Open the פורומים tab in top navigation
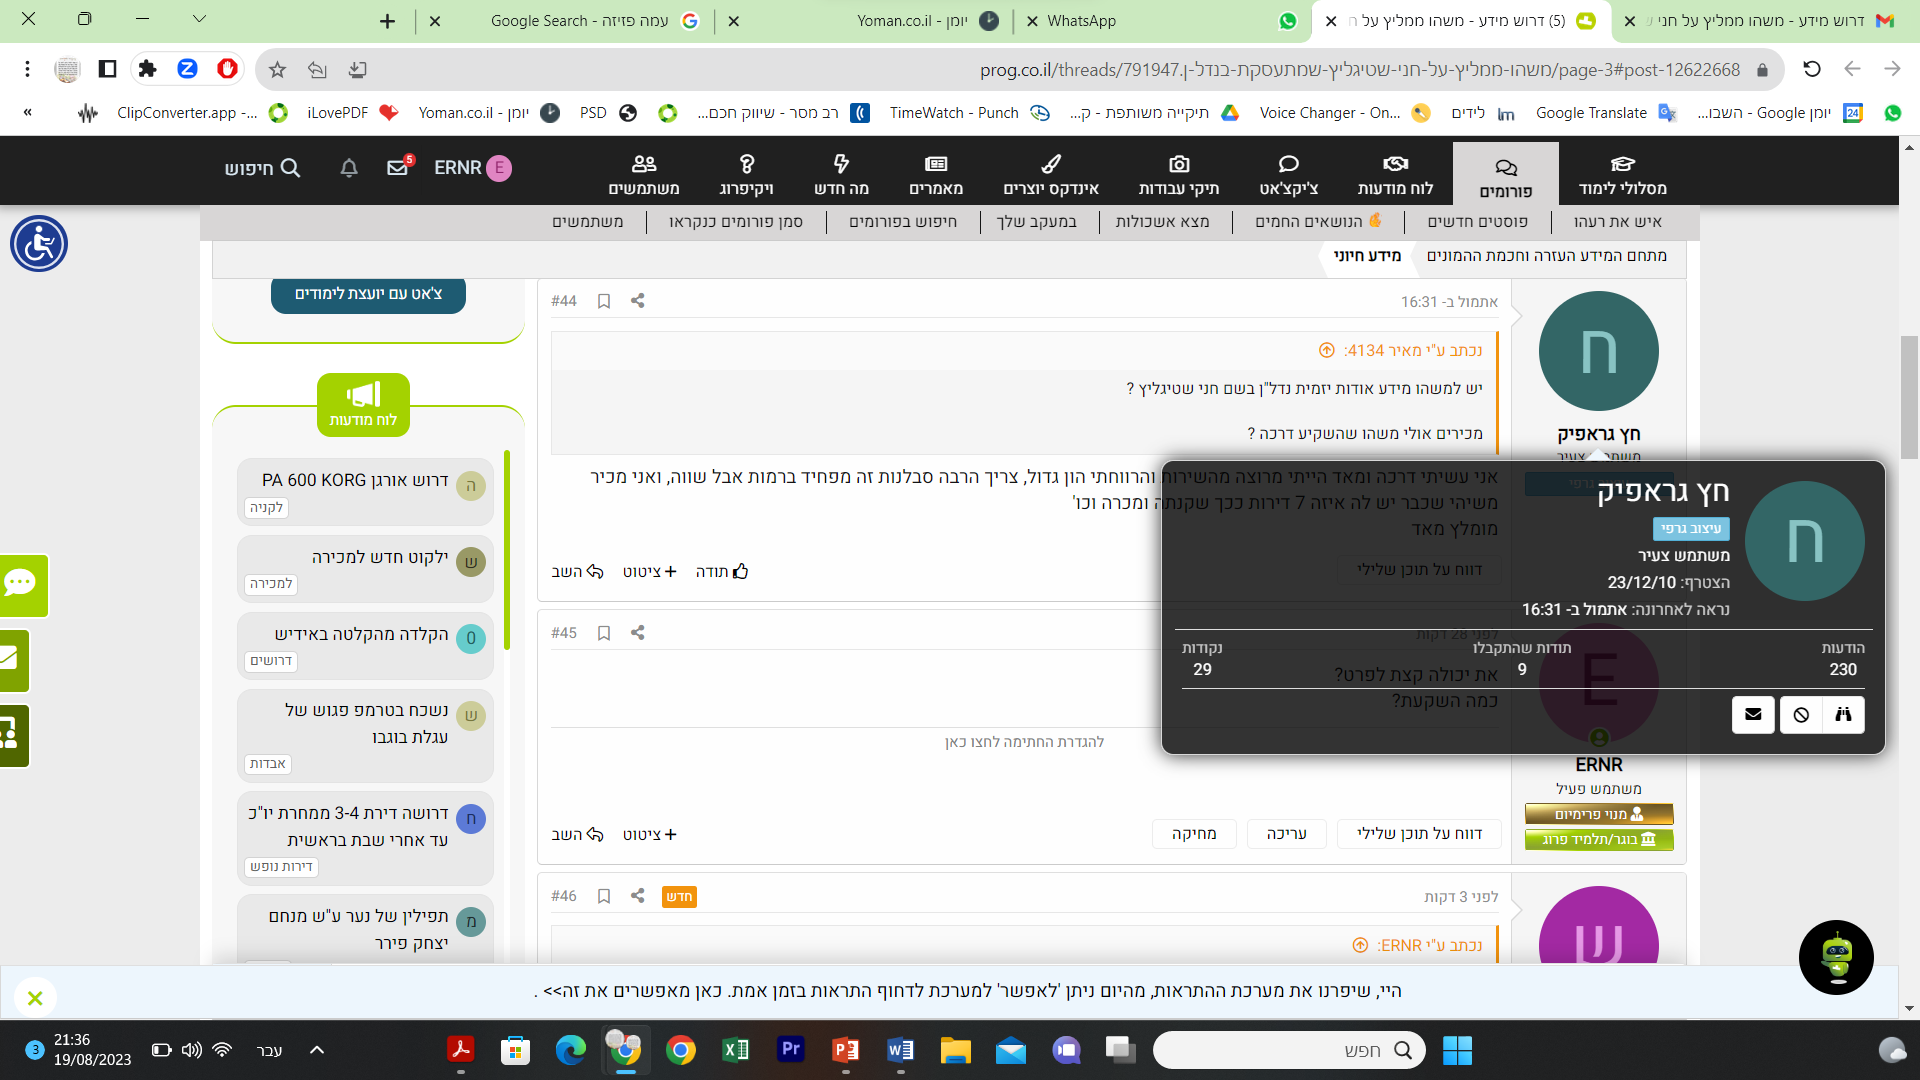This screenshot has width=1920, height=1080. pos(1505,175)
